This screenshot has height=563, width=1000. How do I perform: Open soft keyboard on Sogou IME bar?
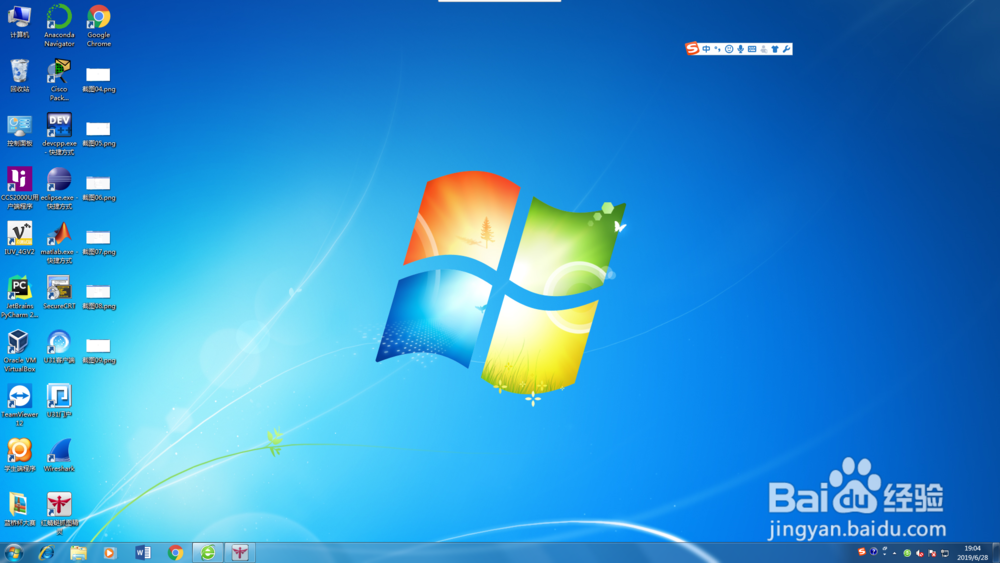pyautogui.click(x=752, y=49)
